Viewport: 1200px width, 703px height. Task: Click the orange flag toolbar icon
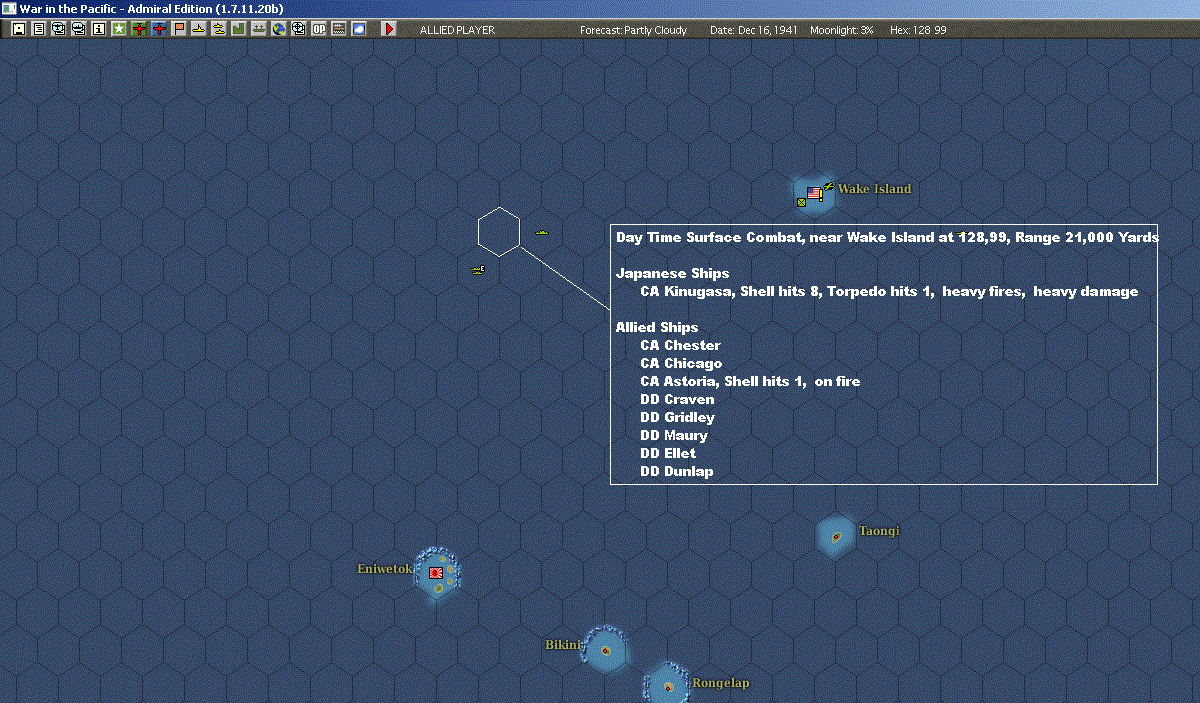[x=179, y=29]
